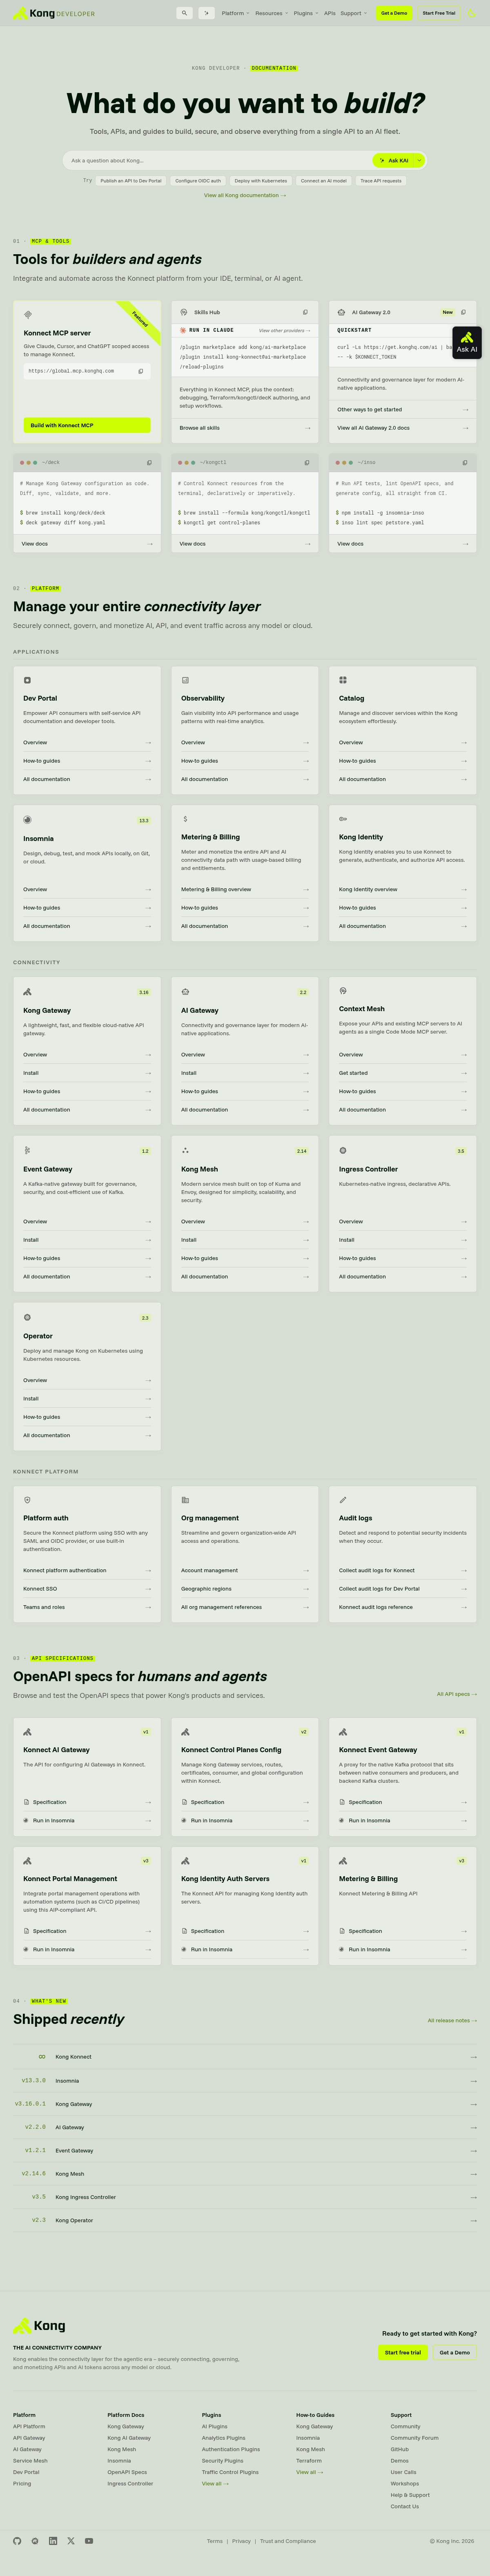Click footer 'Start free trial' button
Viewport: 490px width, 2576px height.
403,2353
